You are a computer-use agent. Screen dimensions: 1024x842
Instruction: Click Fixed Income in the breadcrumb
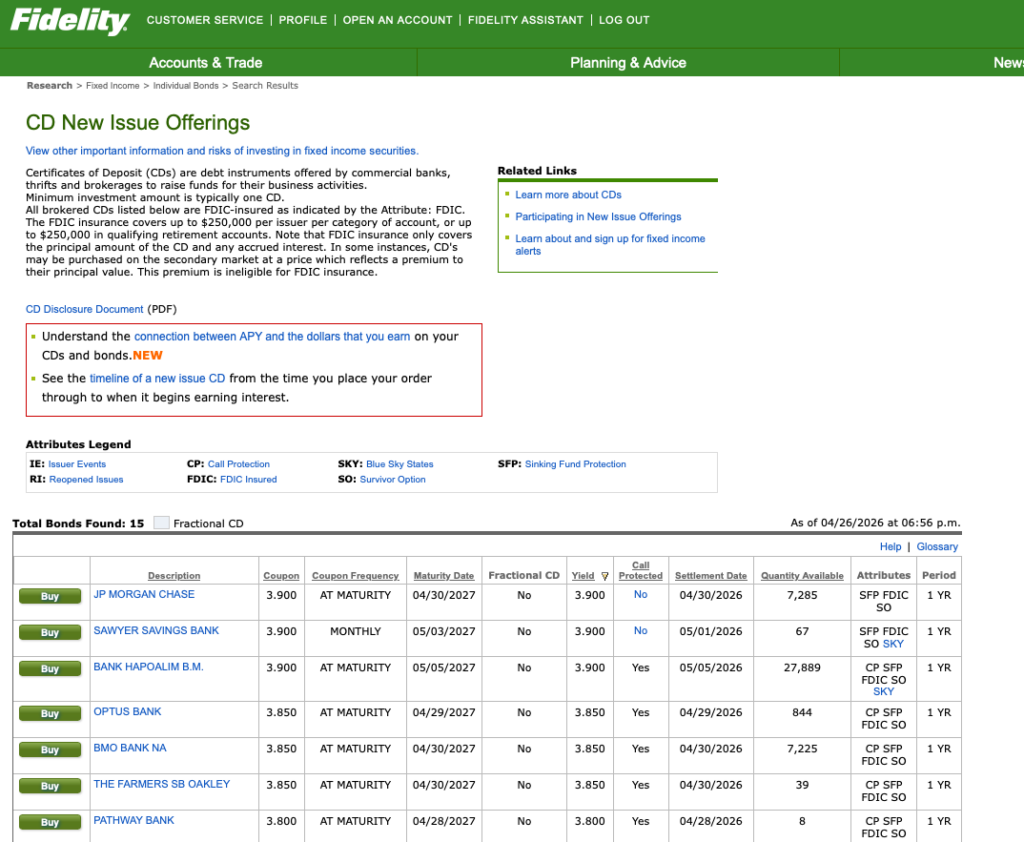pyautogui.click(x=112, y=86)
